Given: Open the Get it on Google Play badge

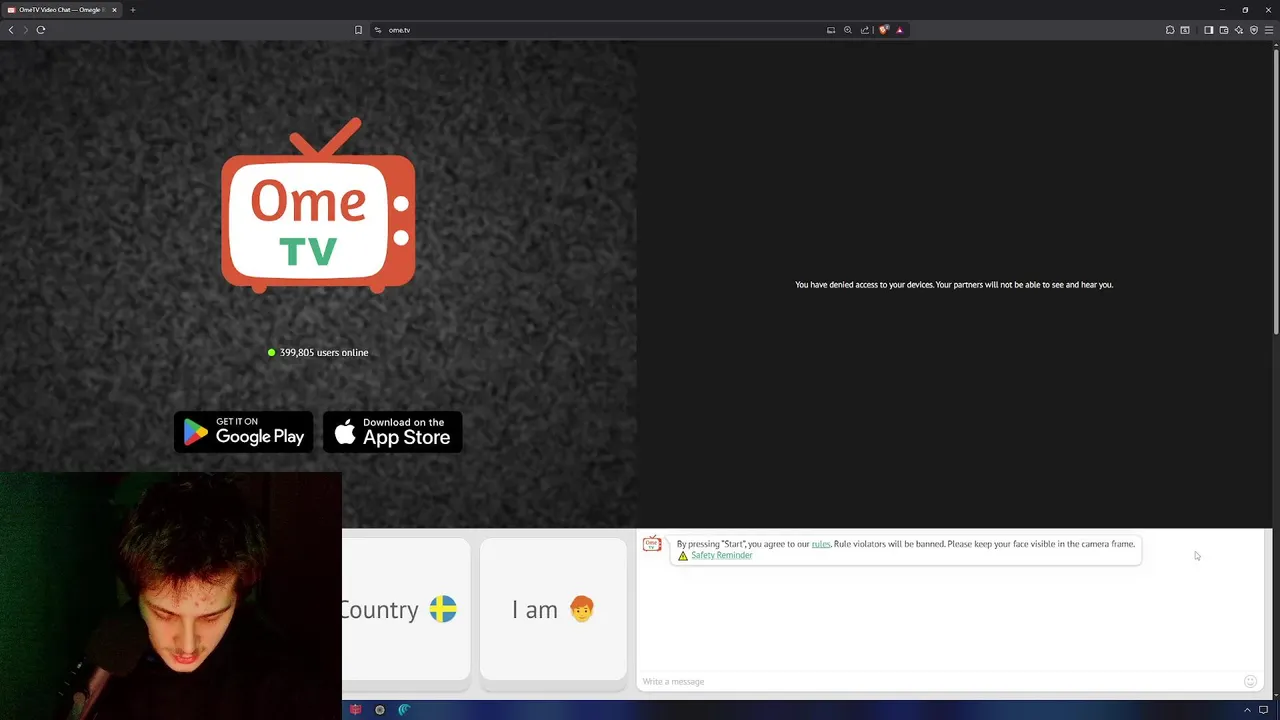Looking at the screenshot, I should point(244,432).
